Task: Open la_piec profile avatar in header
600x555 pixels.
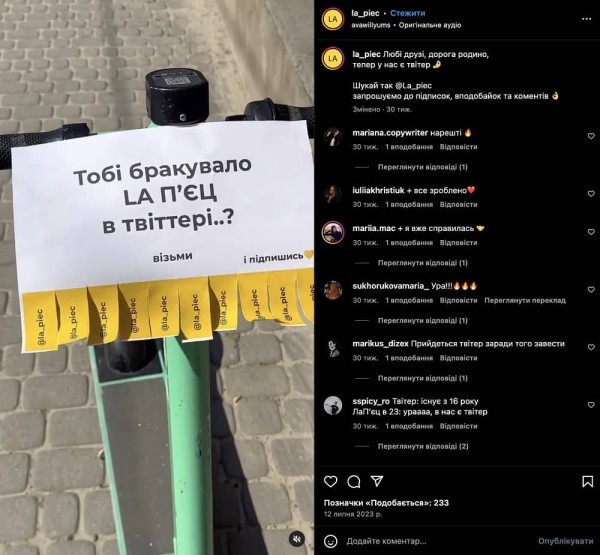Action: point(333,19)
